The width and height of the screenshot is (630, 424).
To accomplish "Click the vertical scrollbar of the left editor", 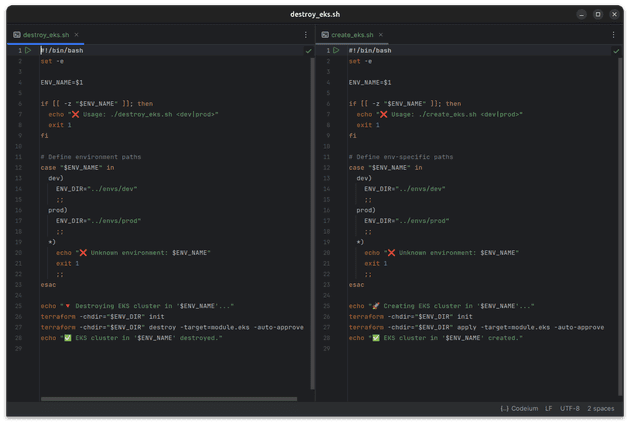I will pyautogui.click(x=312, y=200).
